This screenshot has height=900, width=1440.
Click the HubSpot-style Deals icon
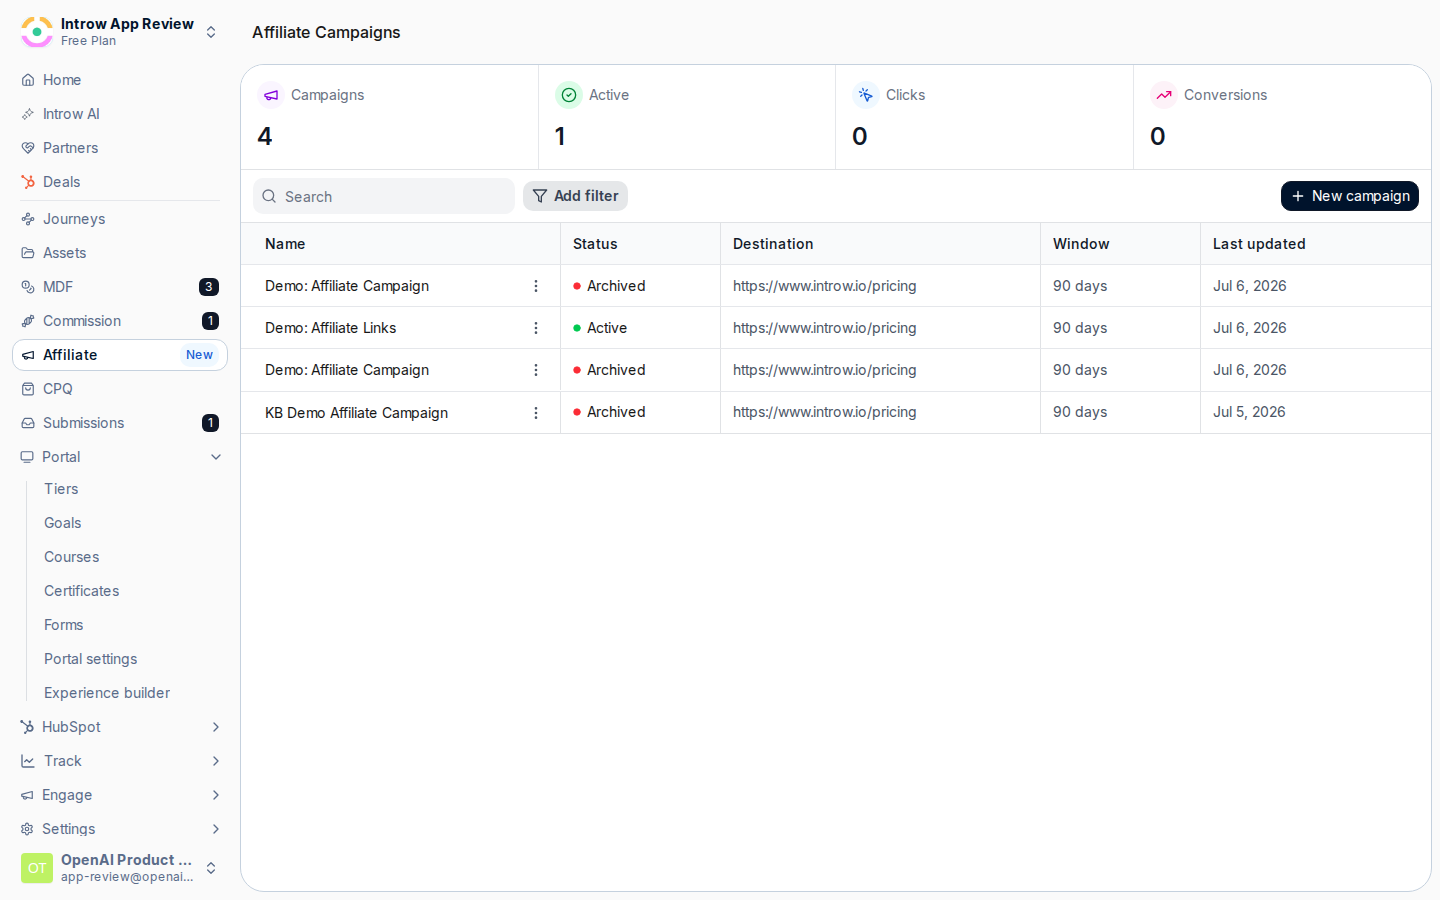click(x=28, y=182)
